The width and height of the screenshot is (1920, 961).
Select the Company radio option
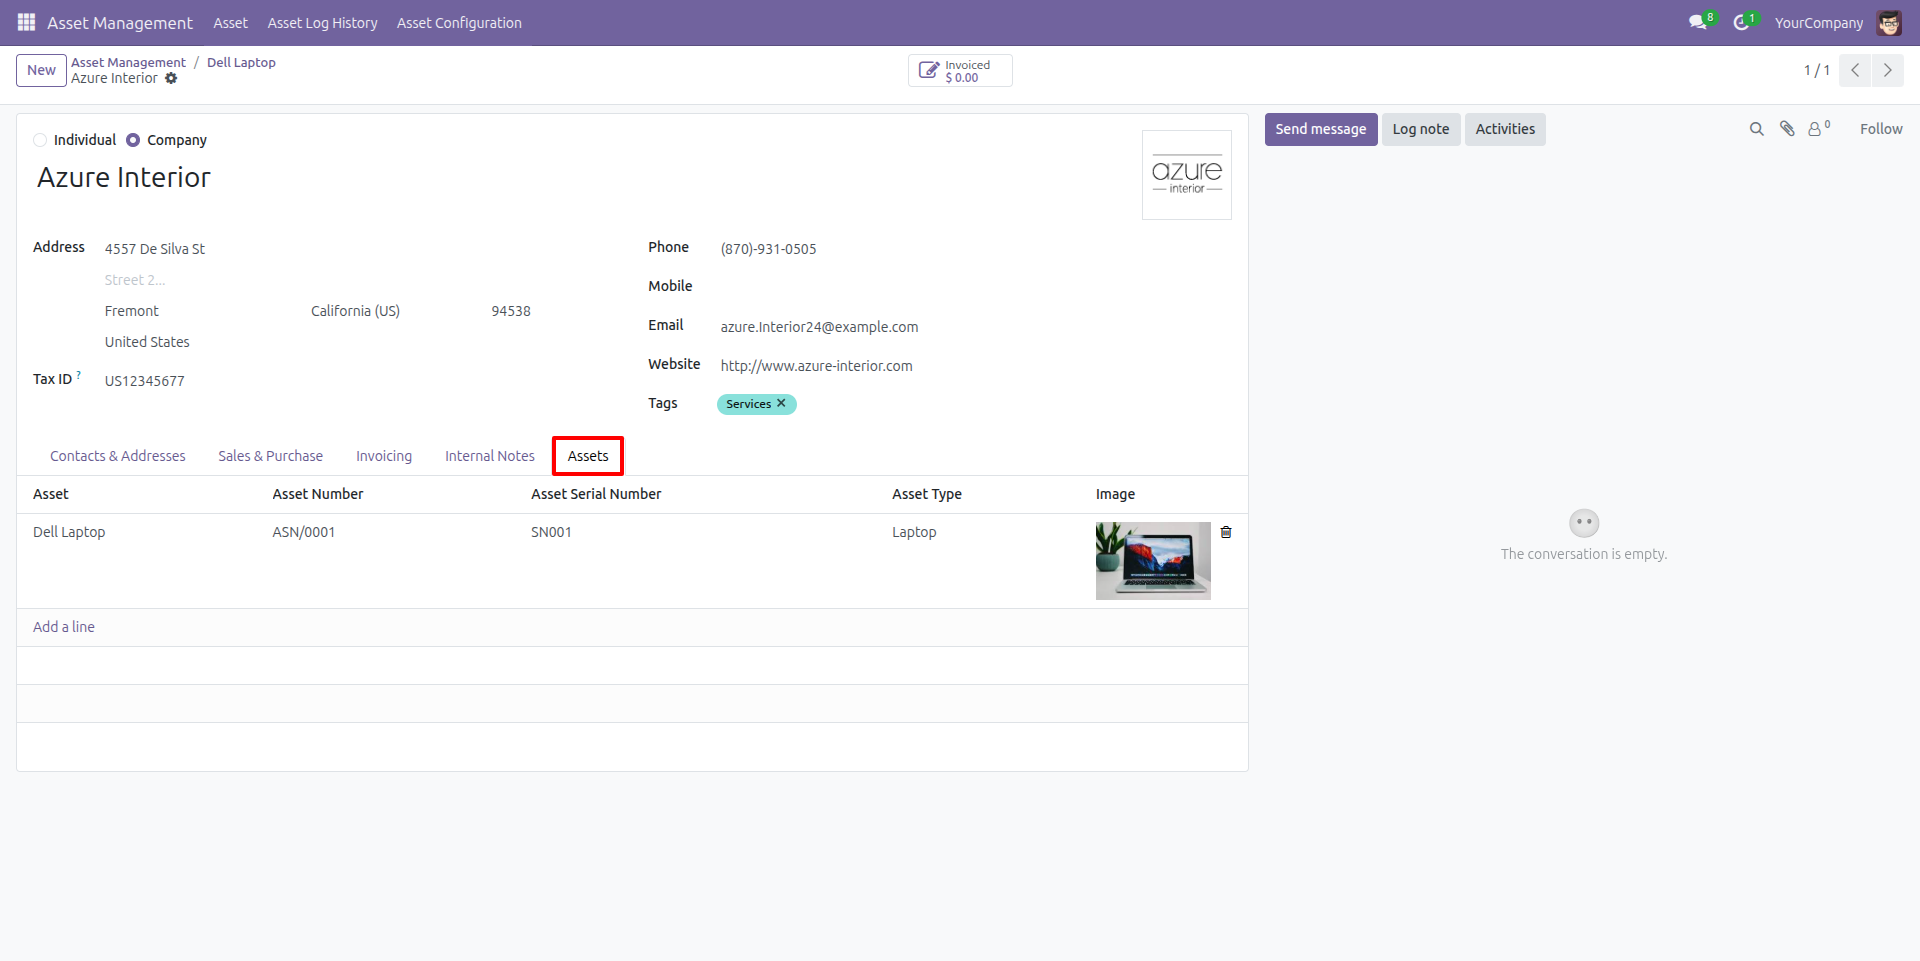click(x=133, y=140)
